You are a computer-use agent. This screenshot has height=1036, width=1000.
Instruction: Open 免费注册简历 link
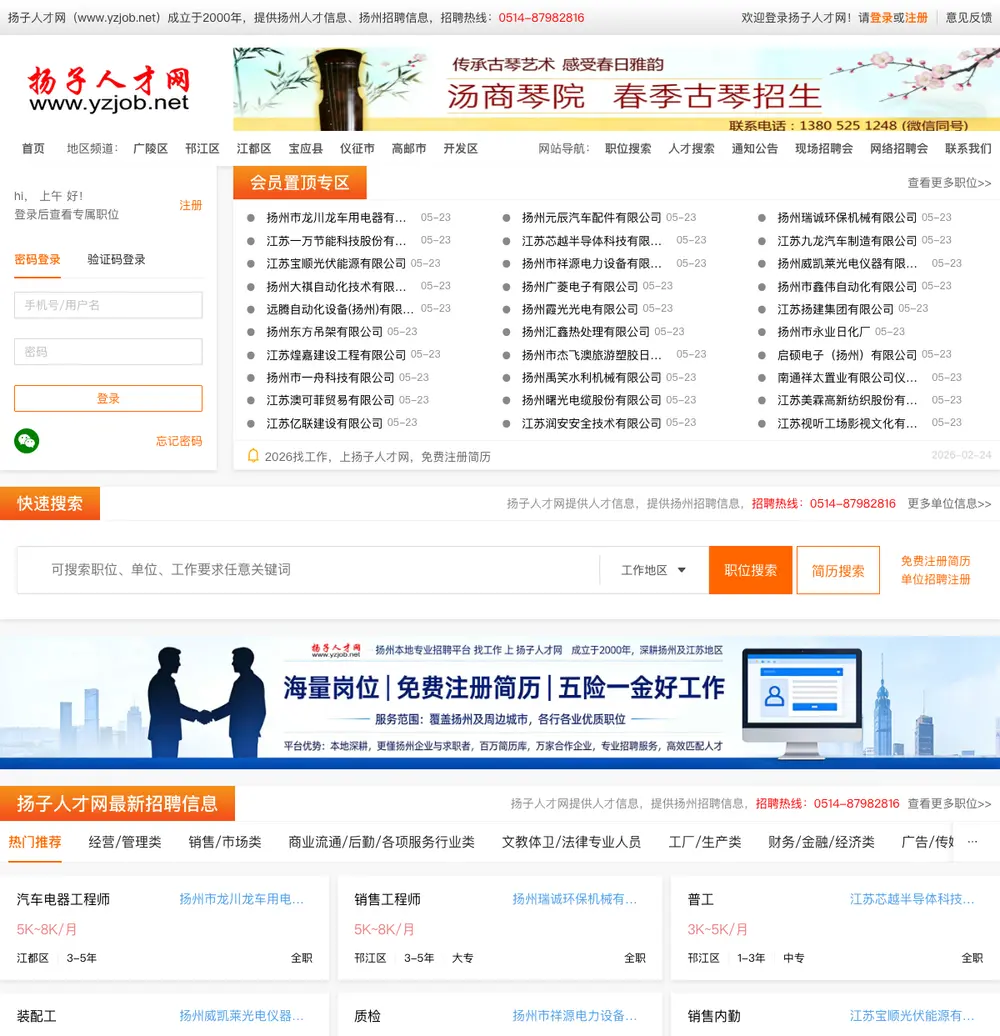point(935,561)
